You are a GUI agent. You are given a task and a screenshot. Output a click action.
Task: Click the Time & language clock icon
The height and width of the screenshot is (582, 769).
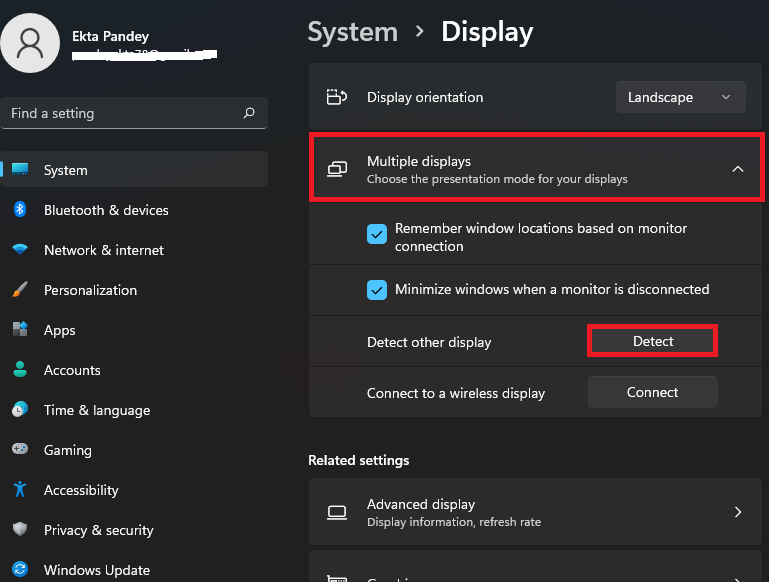20,410
